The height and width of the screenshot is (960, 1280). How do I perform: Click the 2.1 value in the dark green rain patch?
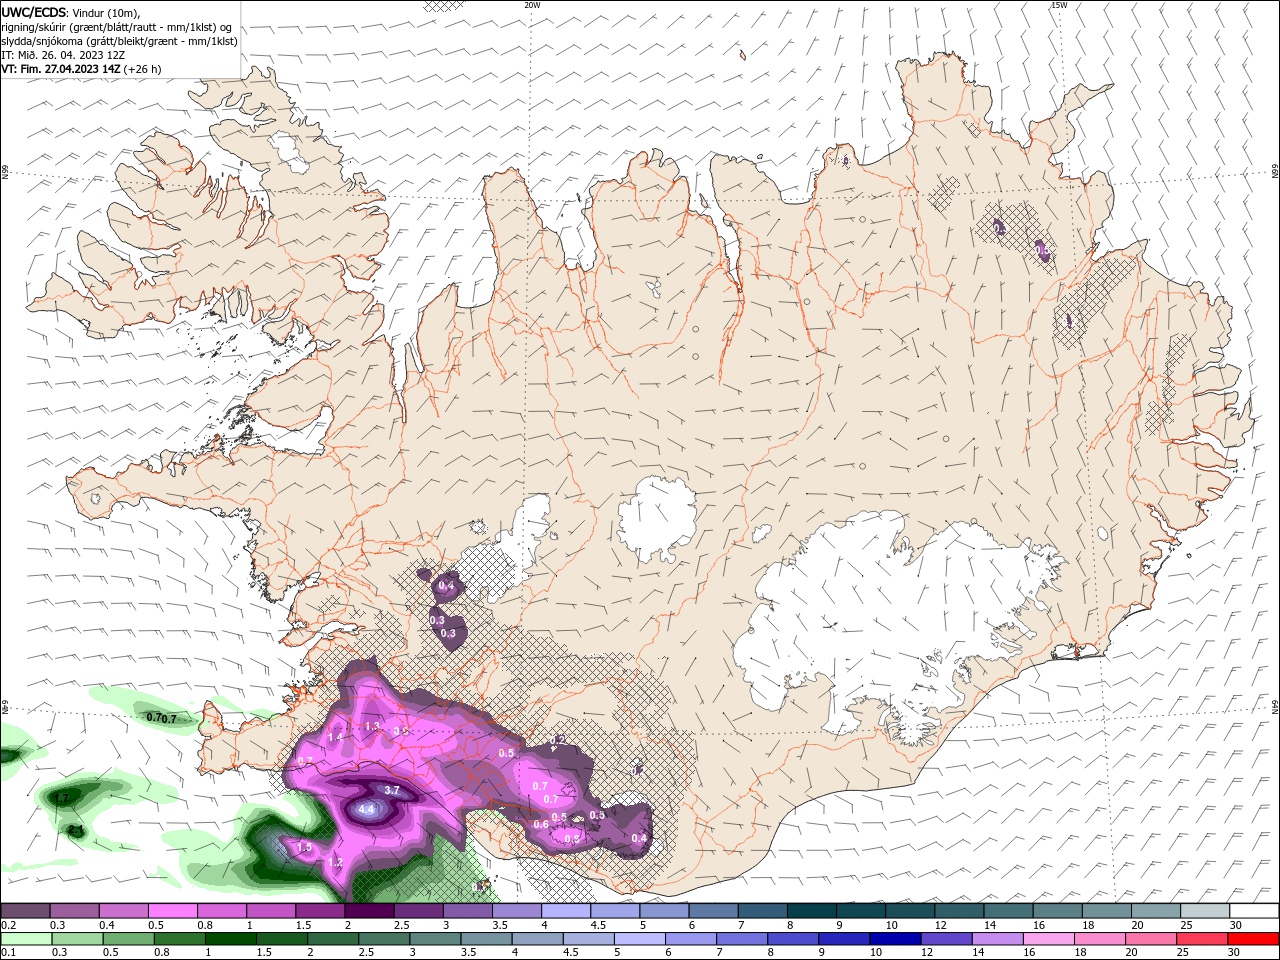pos(75,830)
